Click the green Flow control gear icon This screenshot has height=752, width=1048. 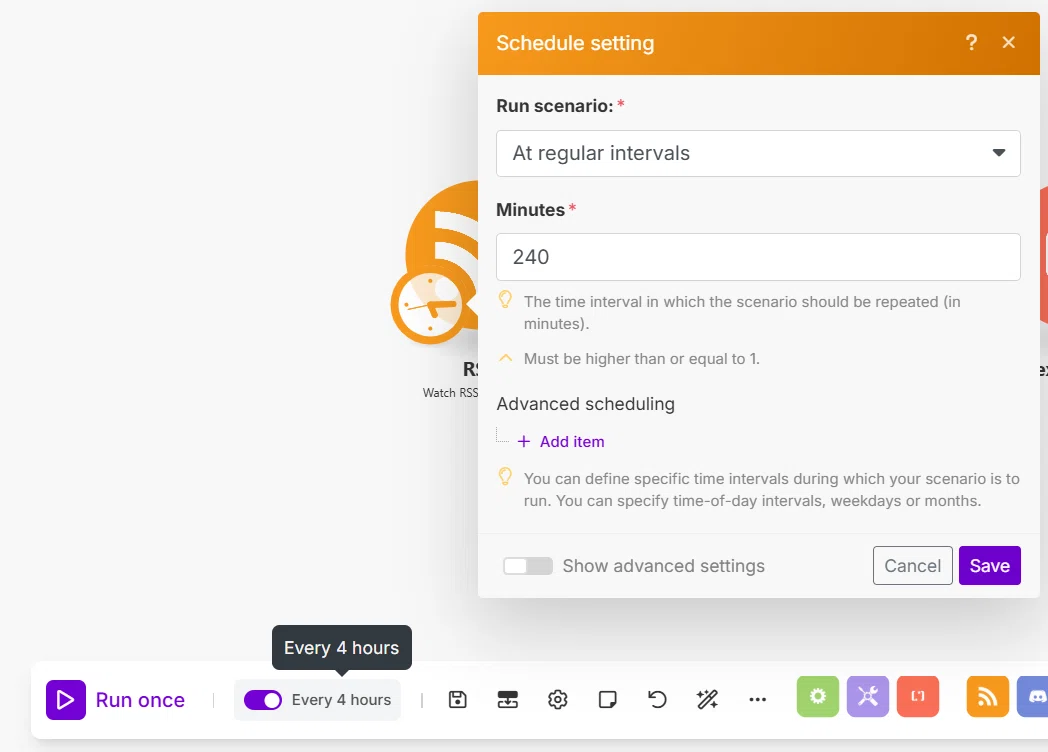click(x=817, y=697)
